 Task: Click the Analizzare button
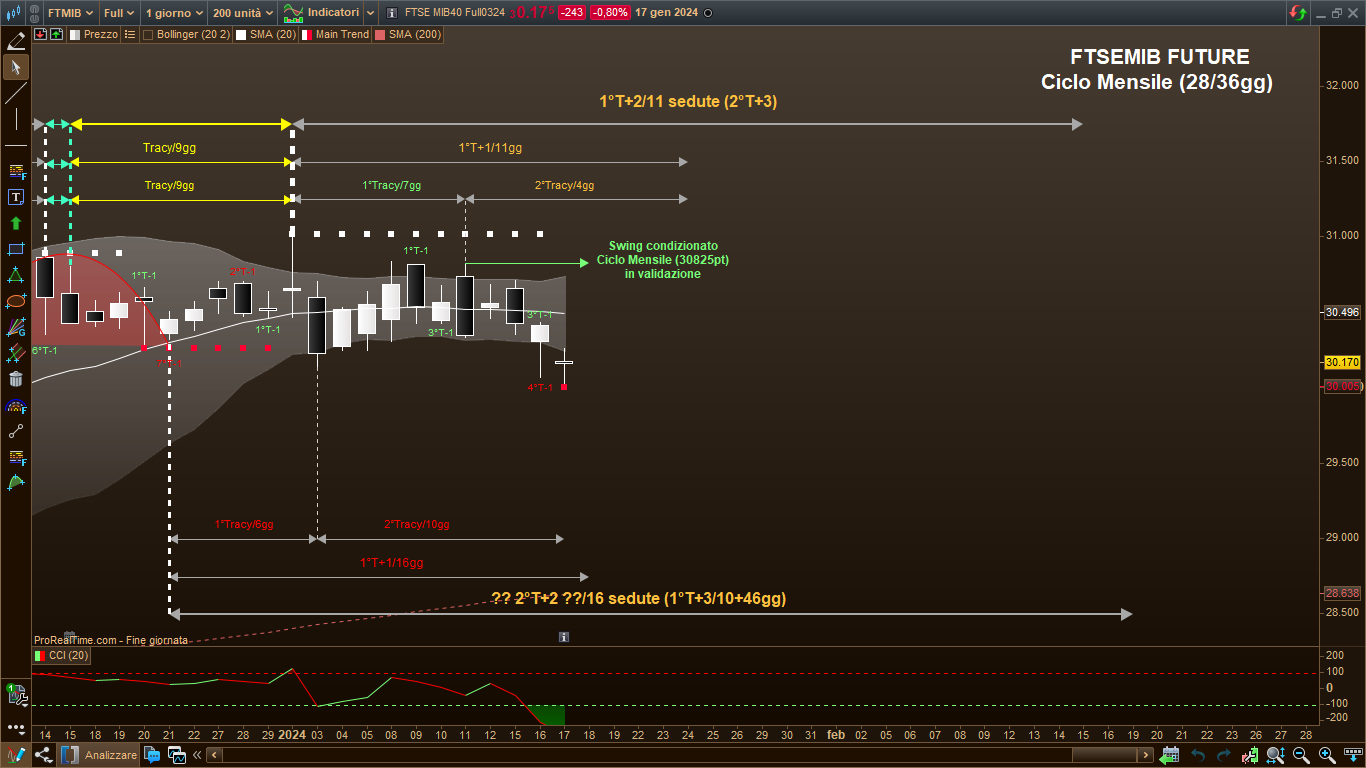[100, 755]
